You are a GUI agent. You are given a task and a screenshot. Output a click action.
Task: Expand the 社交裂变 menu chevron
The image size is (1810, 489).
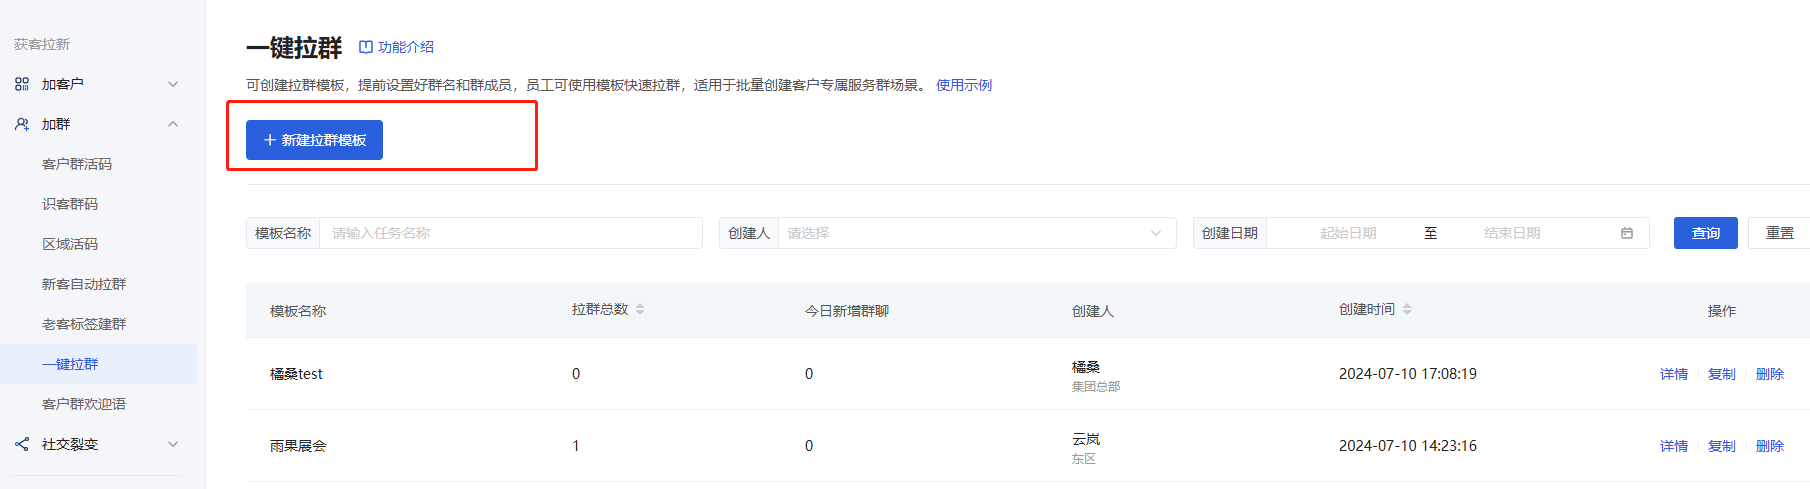click(173, 444)
